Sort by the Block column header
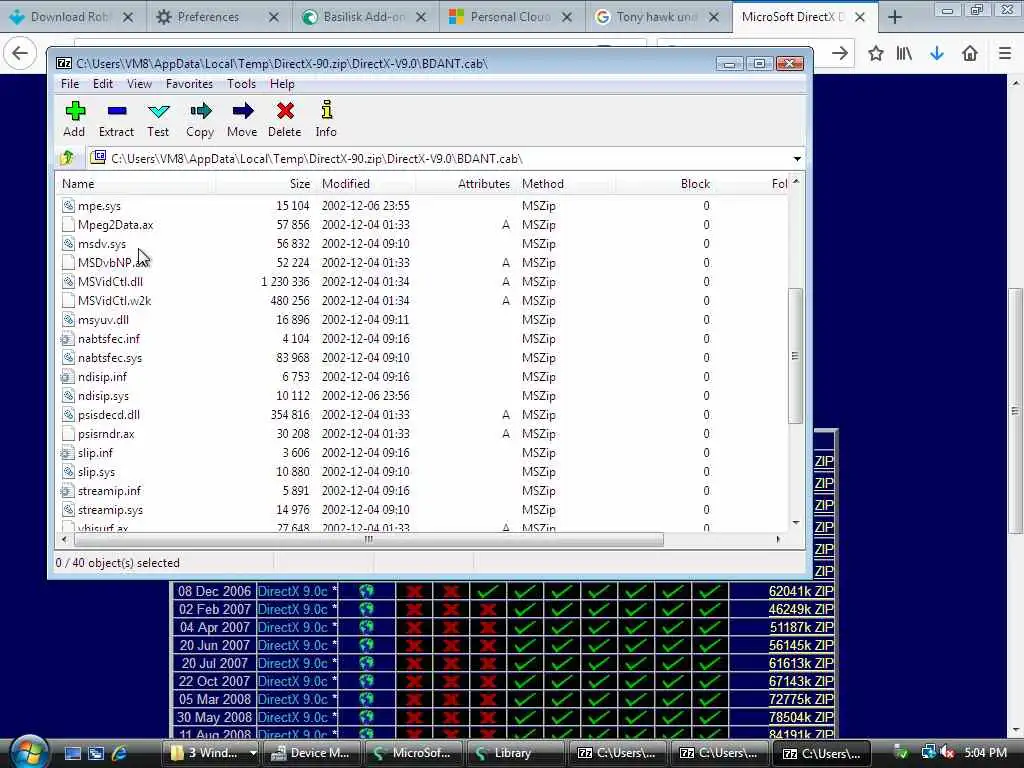1024x768 pixels. tap(665, 184)
